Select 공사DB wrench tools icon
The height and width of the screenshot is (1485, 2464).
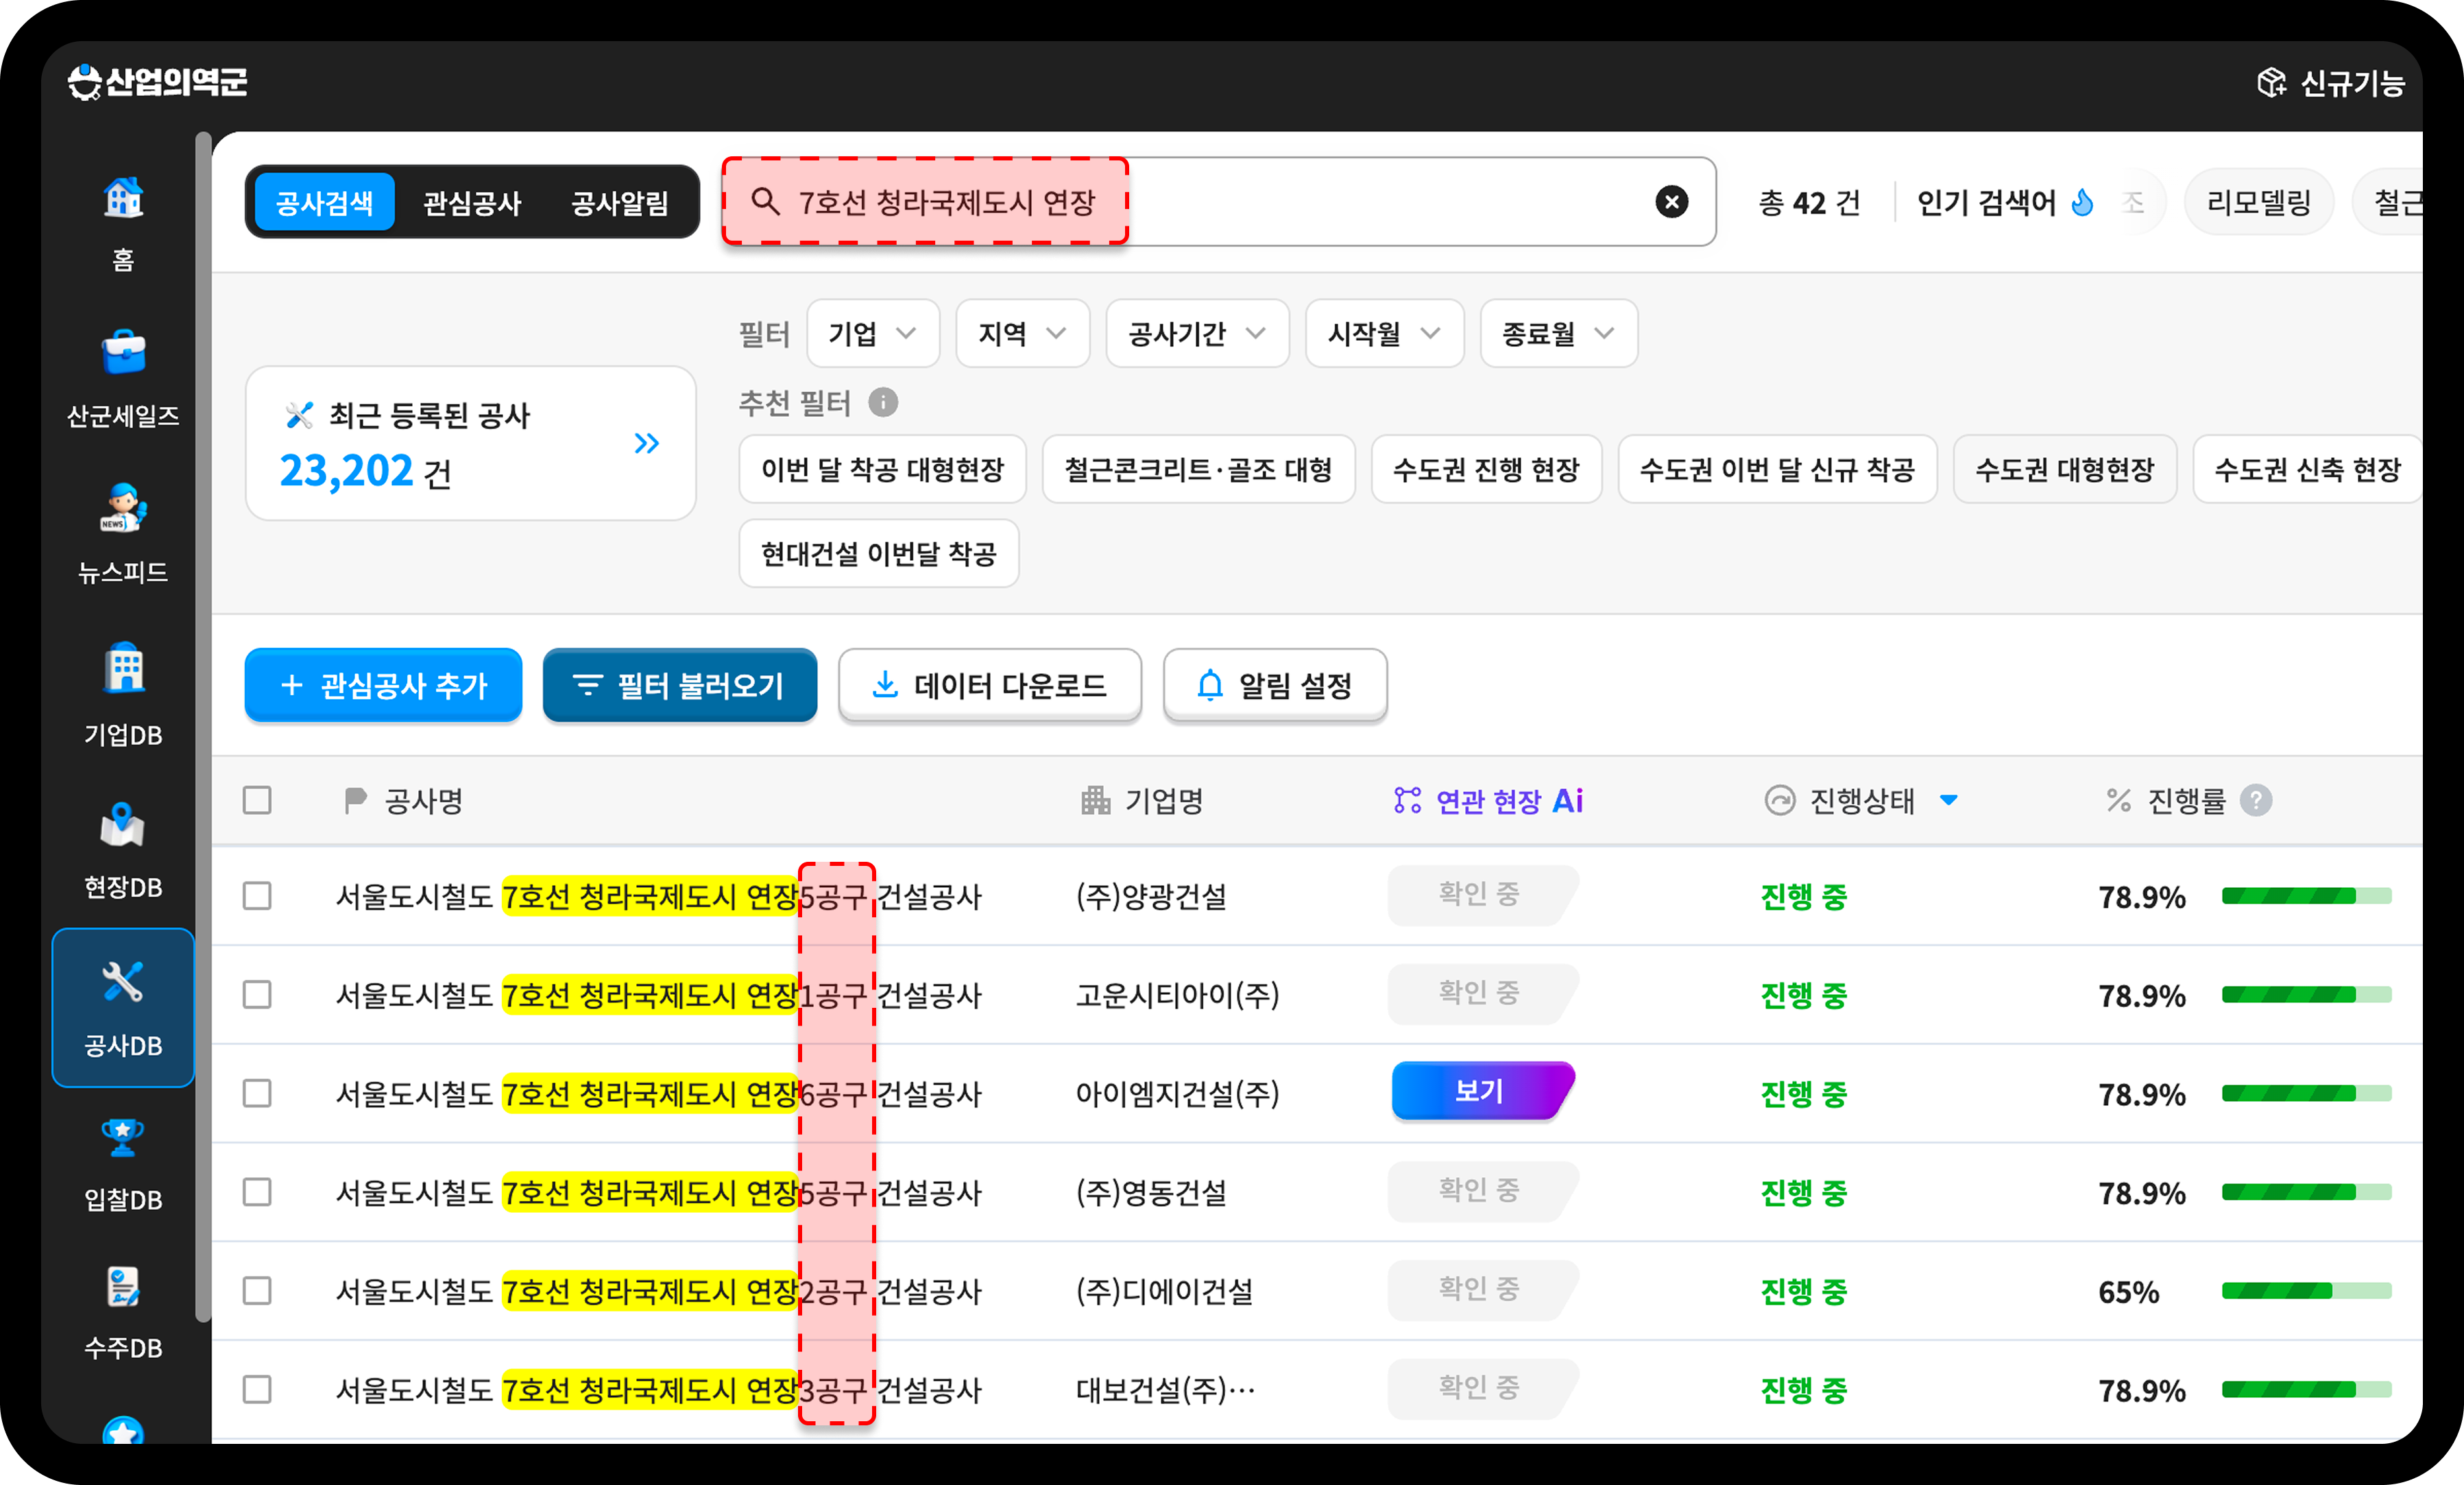coord(123,982)
